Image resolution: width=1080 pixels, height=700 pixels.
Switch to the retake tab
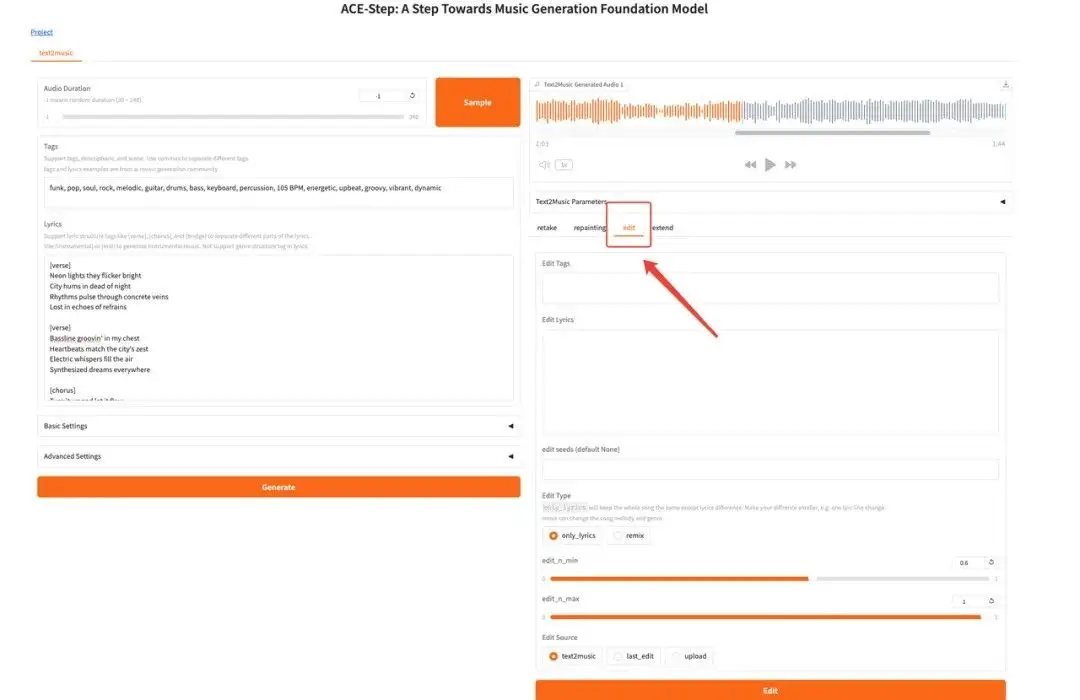click(x=547, y=227)
